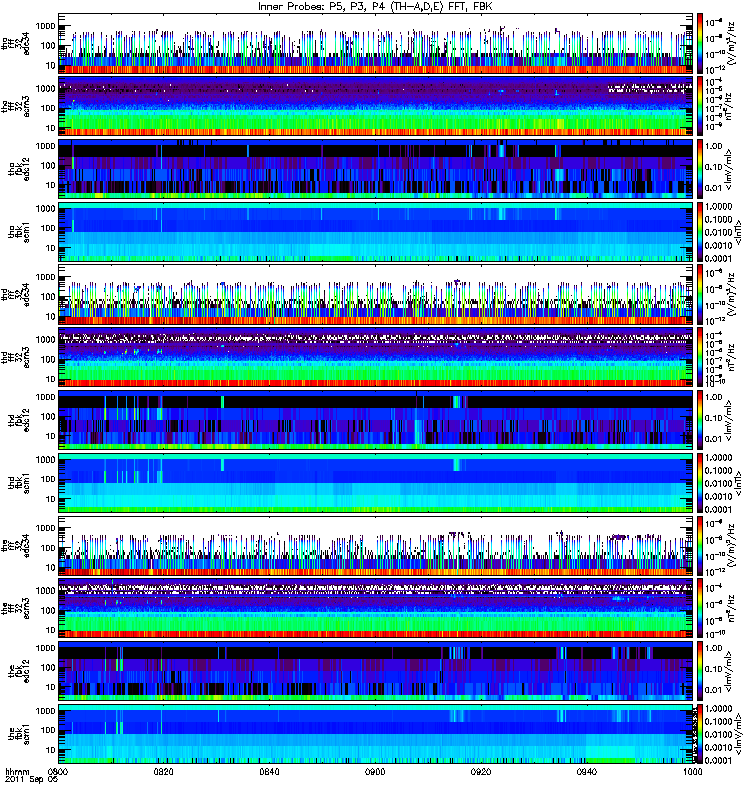Click the color bar beside the scm3 panel
The image size is (750, 800).
(700, 609)
